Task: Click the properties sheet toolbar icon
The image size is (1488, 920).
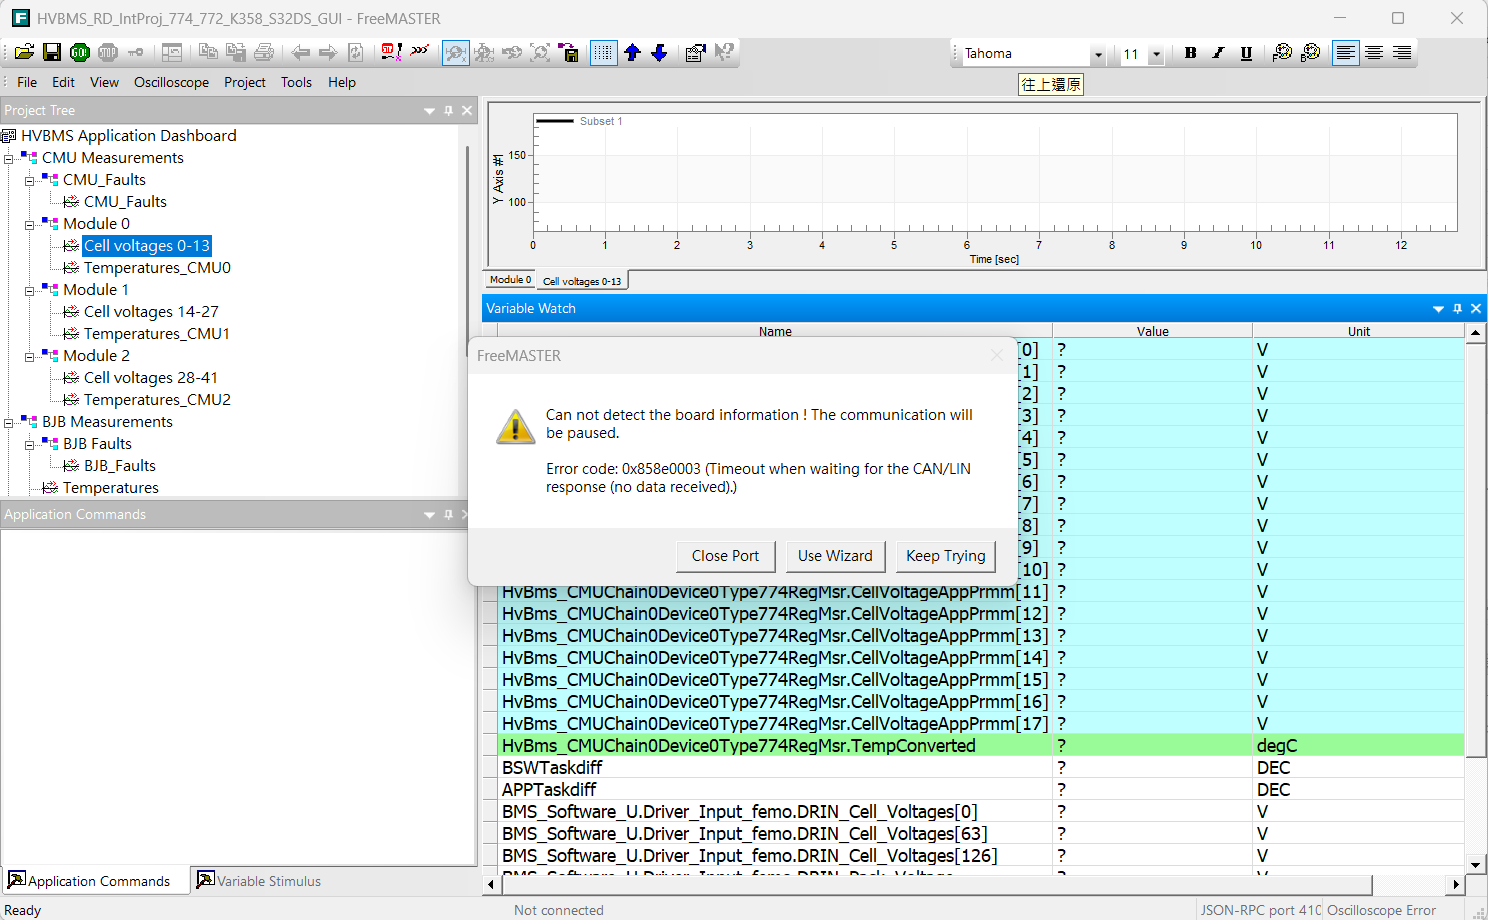Action: coord(696,53)
